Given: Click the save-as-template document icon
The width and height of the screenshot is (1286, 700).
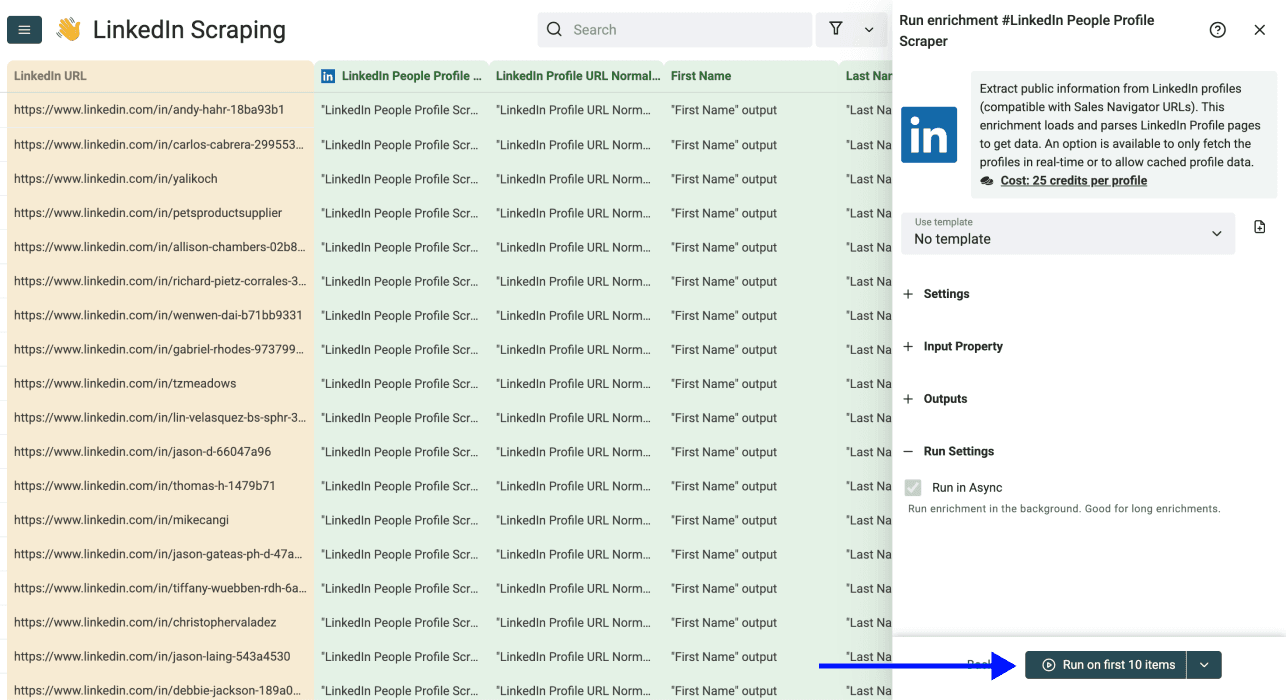Looking at the screenshot, I should tap(1259, 226).
